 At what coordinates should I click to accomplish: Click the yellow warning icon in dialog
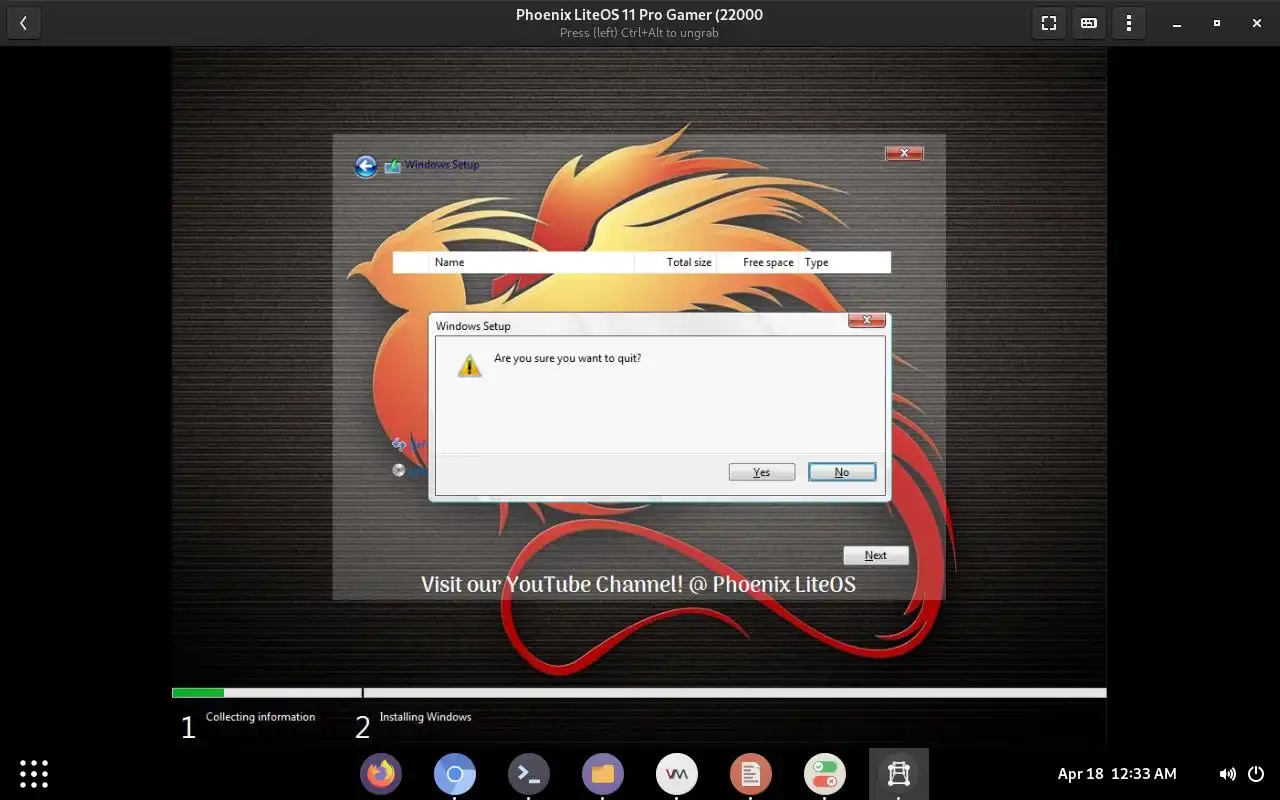click(469, 365)
